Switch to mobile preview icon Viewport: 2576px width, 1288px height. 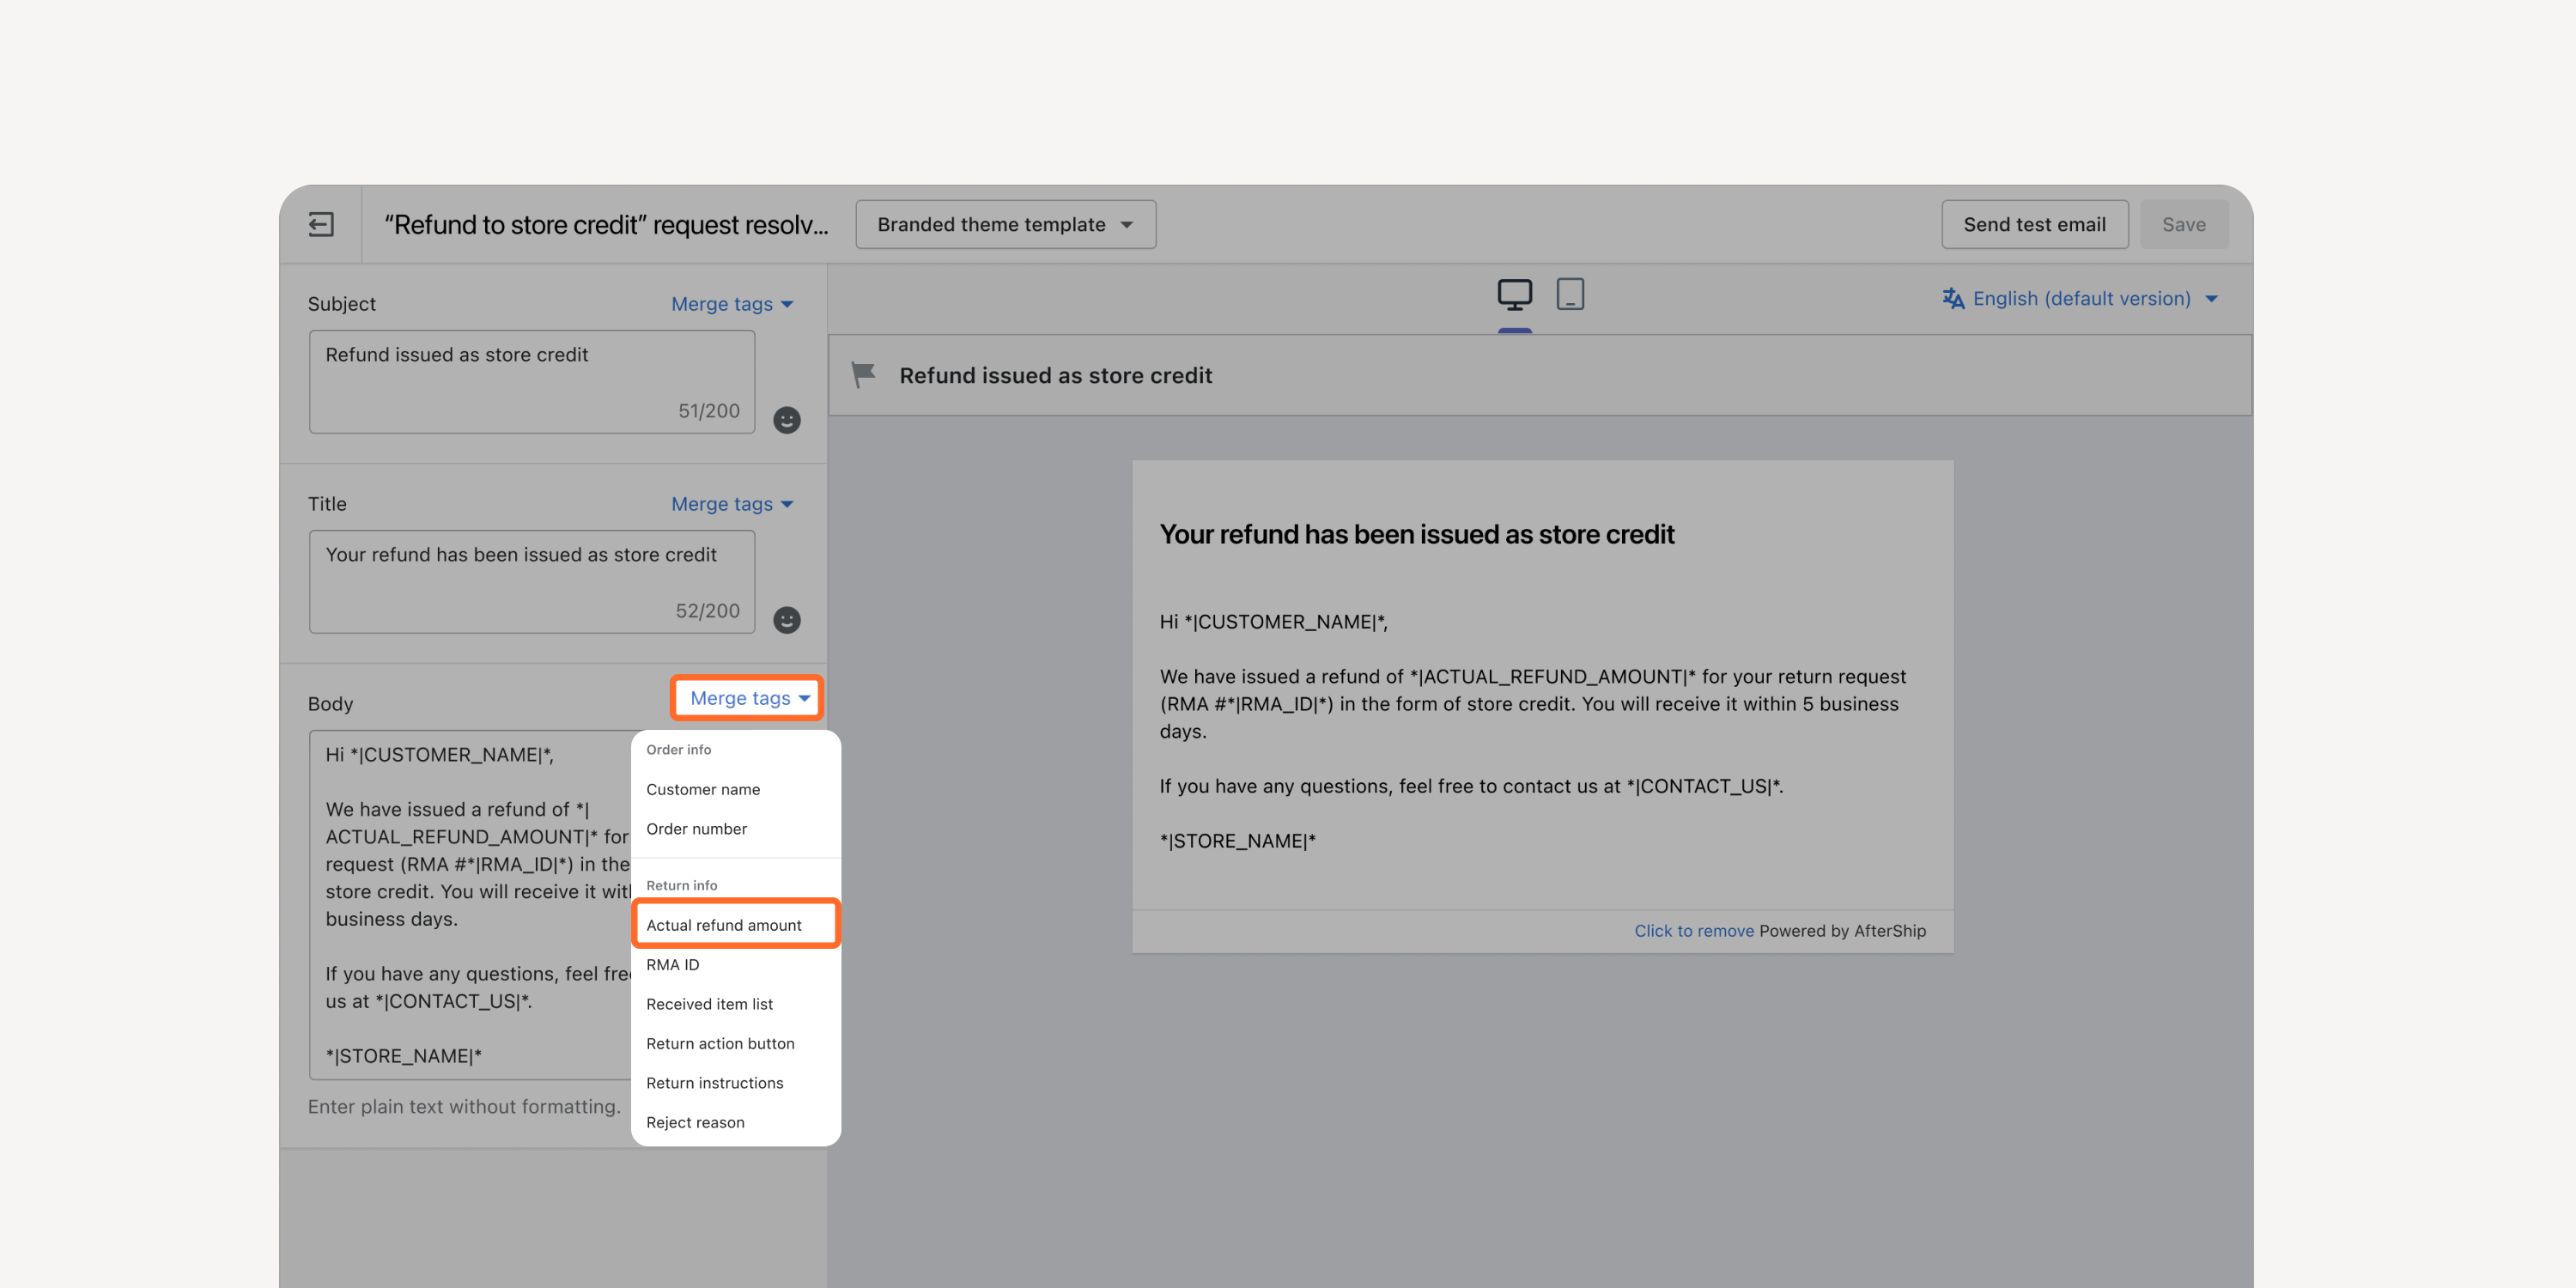(x=1570, y=294)
